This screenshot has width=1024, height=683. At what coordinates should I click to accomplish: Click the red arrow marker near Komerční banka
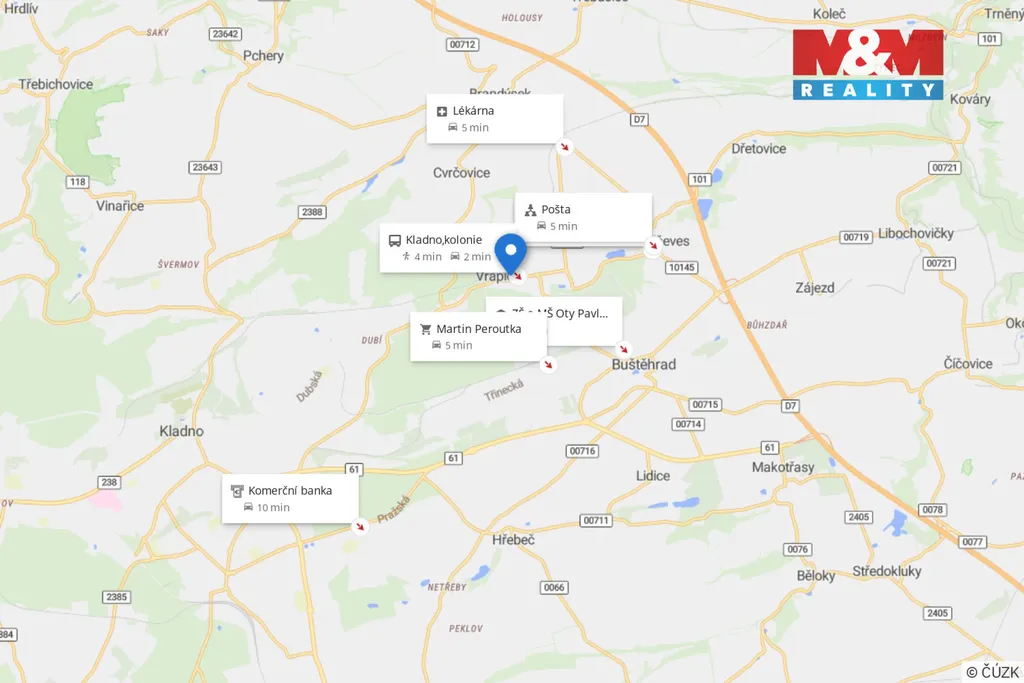tap(359, 526)
